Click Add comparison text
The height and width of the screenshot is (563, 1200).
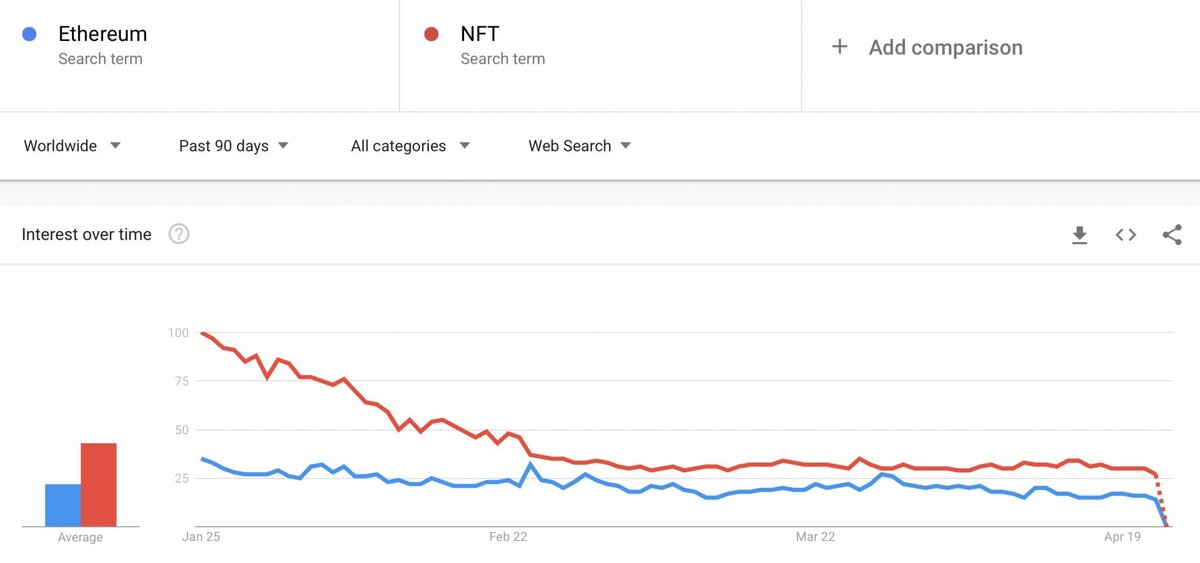945,47
